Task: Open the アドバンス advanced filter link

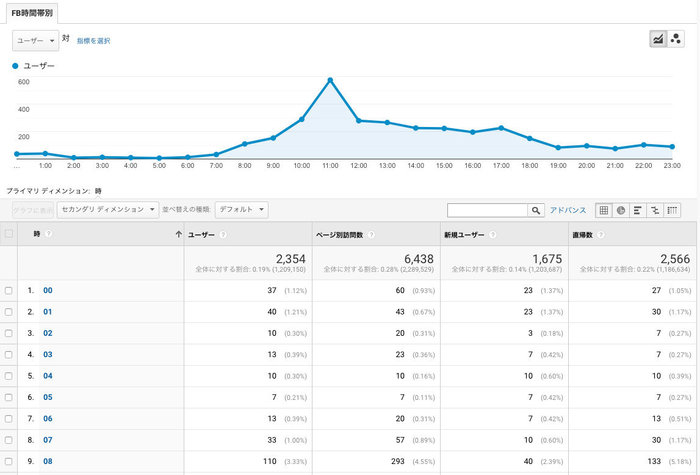Action: point(568,210)
